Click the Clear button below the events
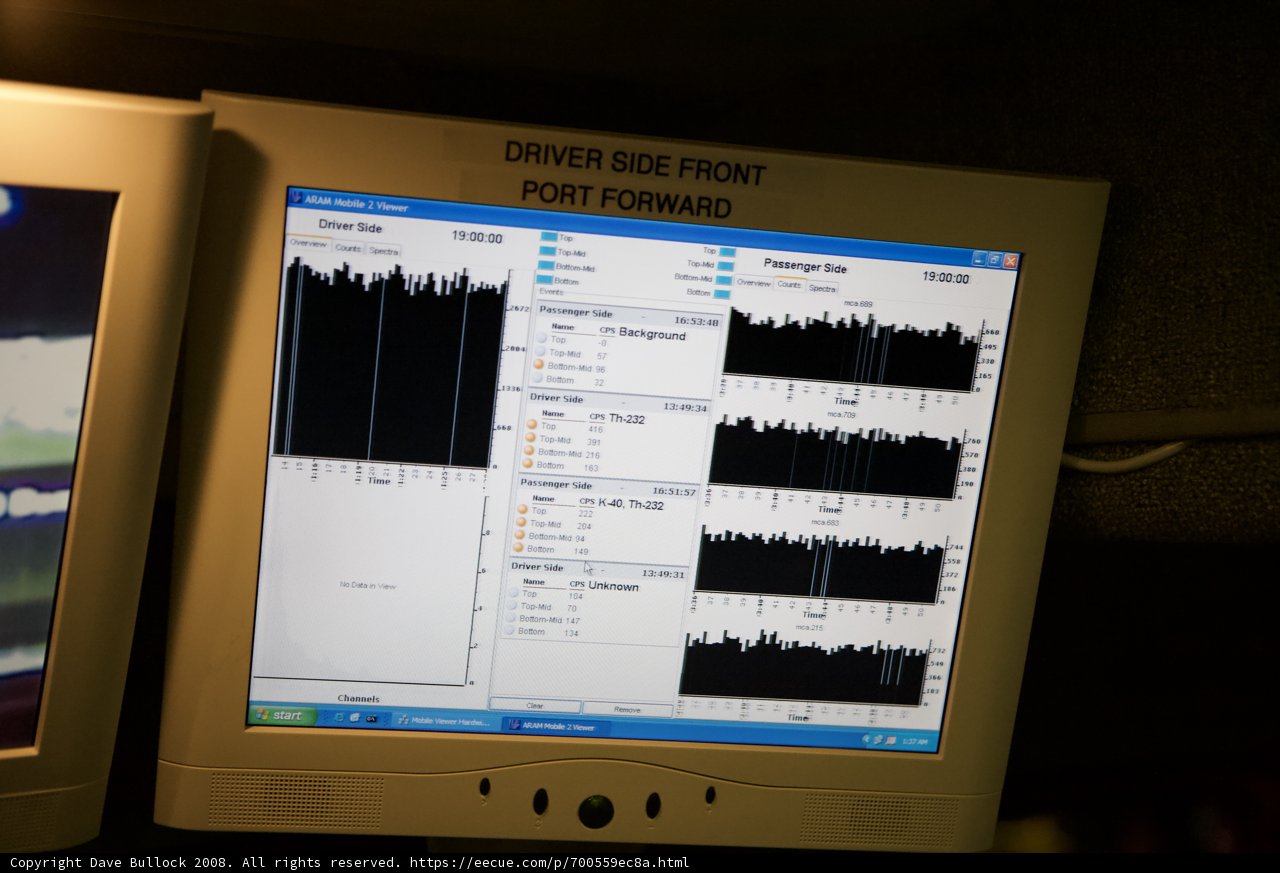Viewport: 1280px width, 873px height. pos(535,705)
